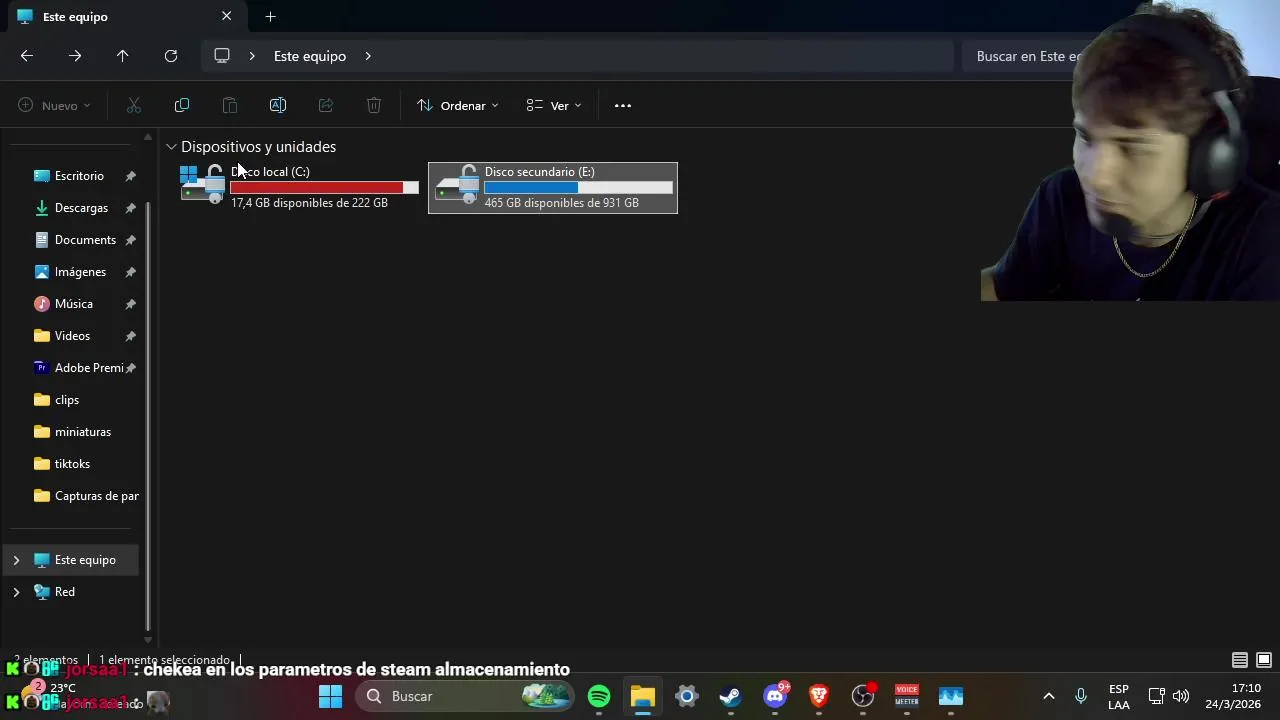
Task: Open the Ver dropdown
Action: tap(554, 105)
